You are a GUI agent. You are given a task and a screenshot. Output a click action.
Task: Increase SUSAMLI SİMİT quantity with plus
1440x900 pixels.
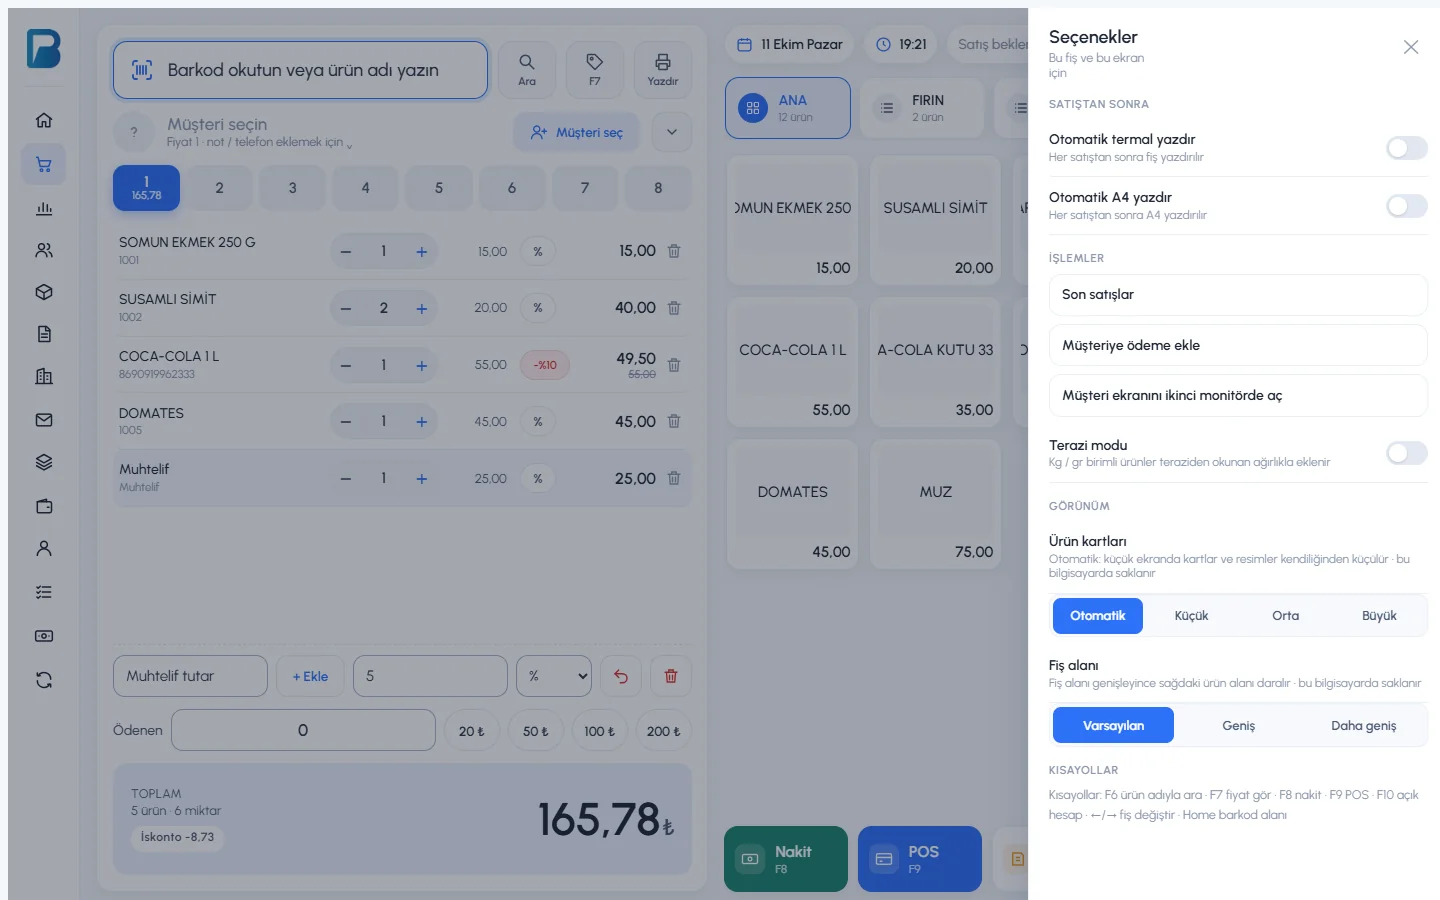pyautogui.click(x=422, y=308)
